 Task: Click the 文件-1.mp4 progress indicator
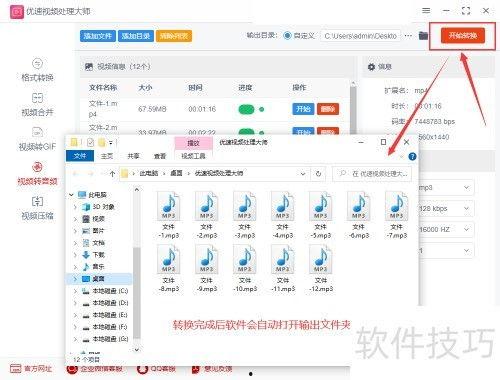[251, 109]
